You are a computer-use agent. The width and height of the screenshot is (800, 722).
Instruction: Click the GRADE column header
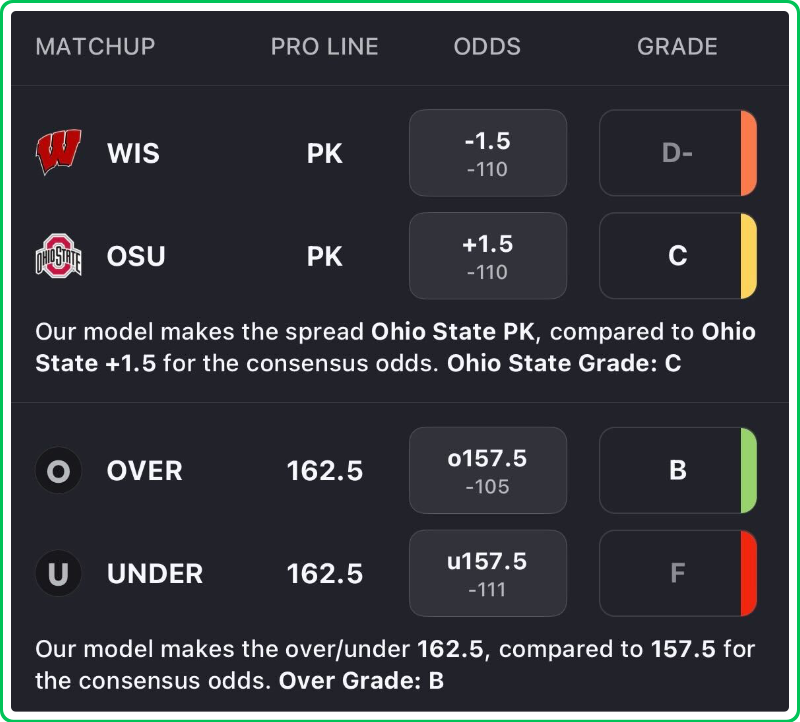pyautogui.click(x=677, y=47)
